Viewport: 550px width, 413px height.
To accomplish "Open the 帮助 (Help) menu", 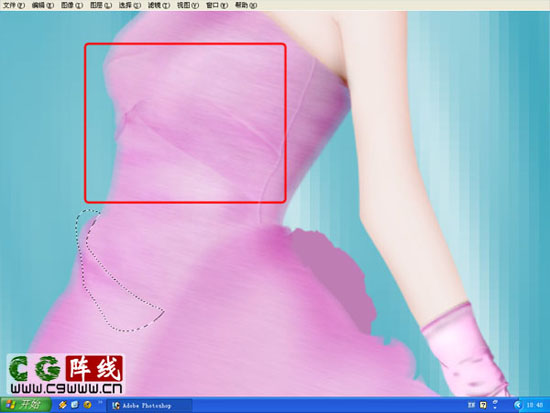I will click(x=246, y=5).
